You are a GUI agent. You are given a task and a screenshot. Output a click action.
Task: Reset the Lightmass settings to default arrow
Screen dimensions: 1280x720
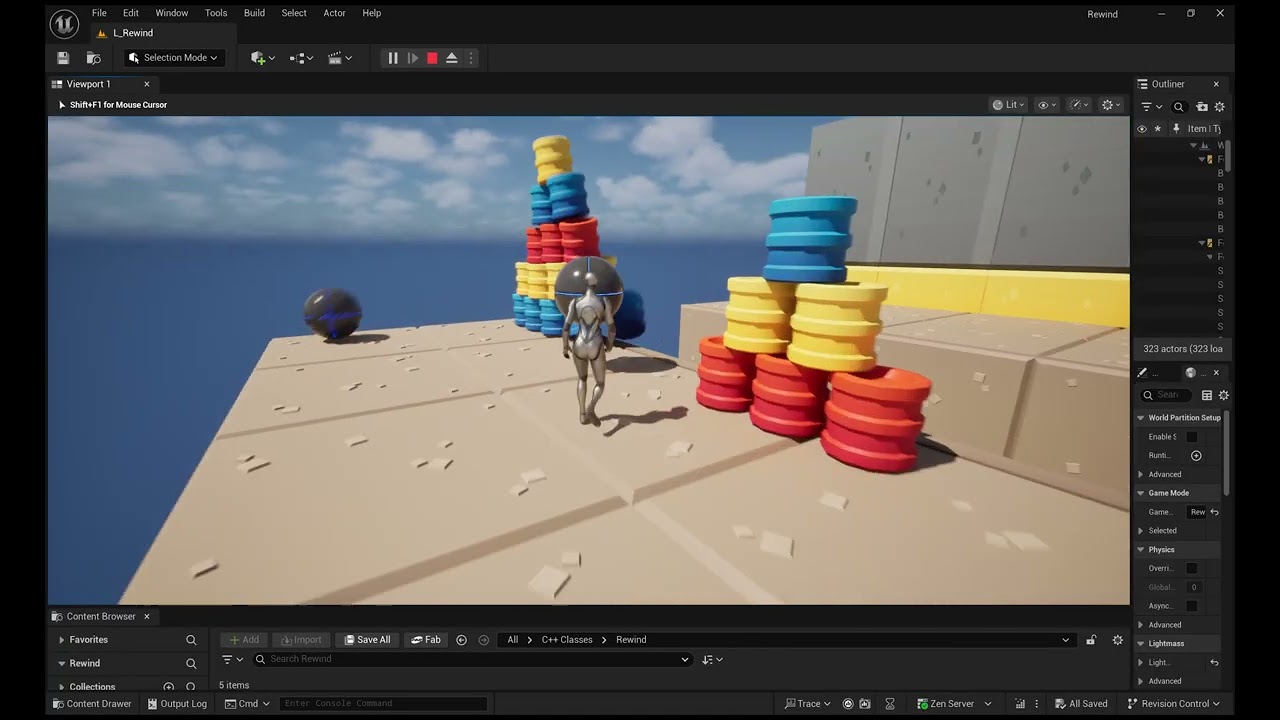pos(1214,662)
